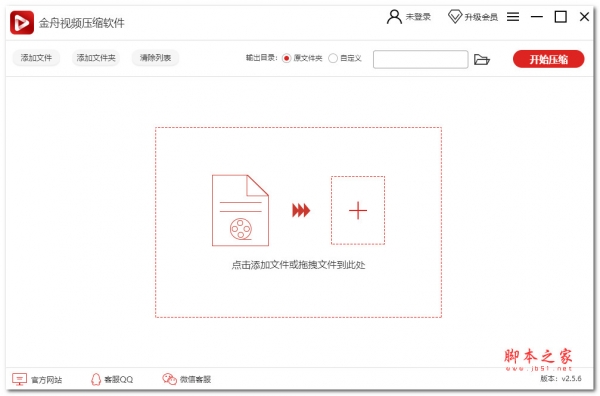Close the application window
This screenshot has width=600, height=396.
pyautogui.click(x=584, y=16)
